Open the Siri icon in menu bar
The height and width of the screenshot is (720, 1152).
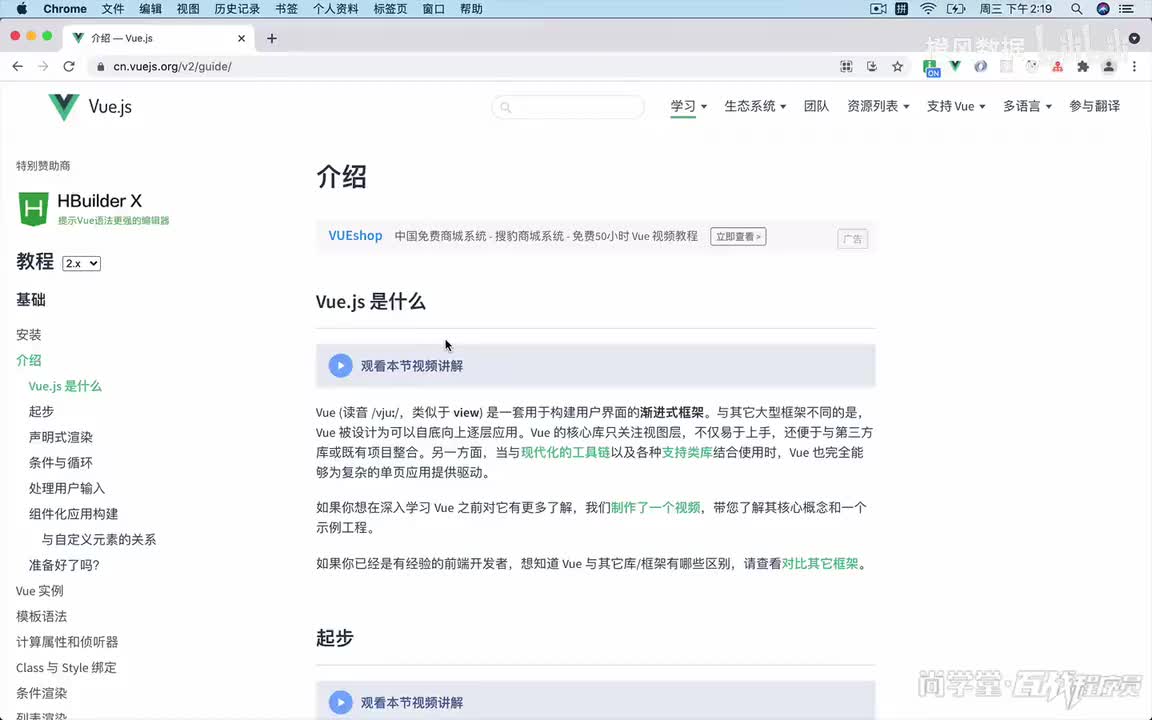coord(1103,9)
